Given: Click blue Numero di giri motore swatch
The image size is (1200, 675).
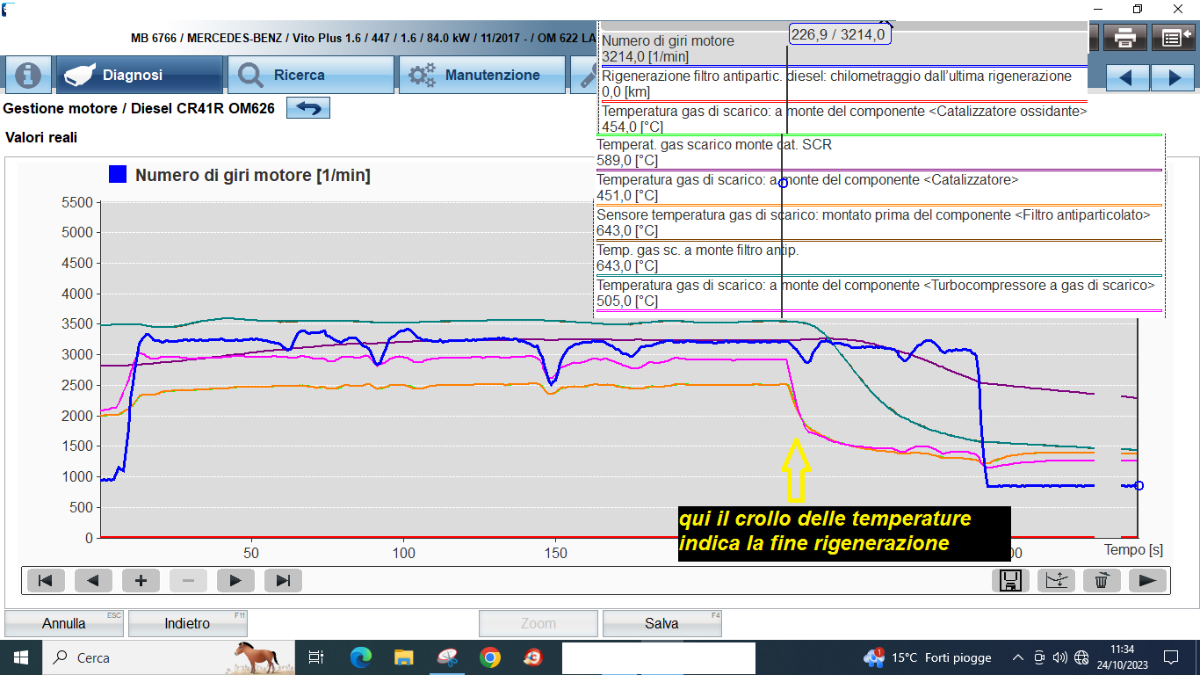Looking at the screenshot, I should click(x=118, y=175).
